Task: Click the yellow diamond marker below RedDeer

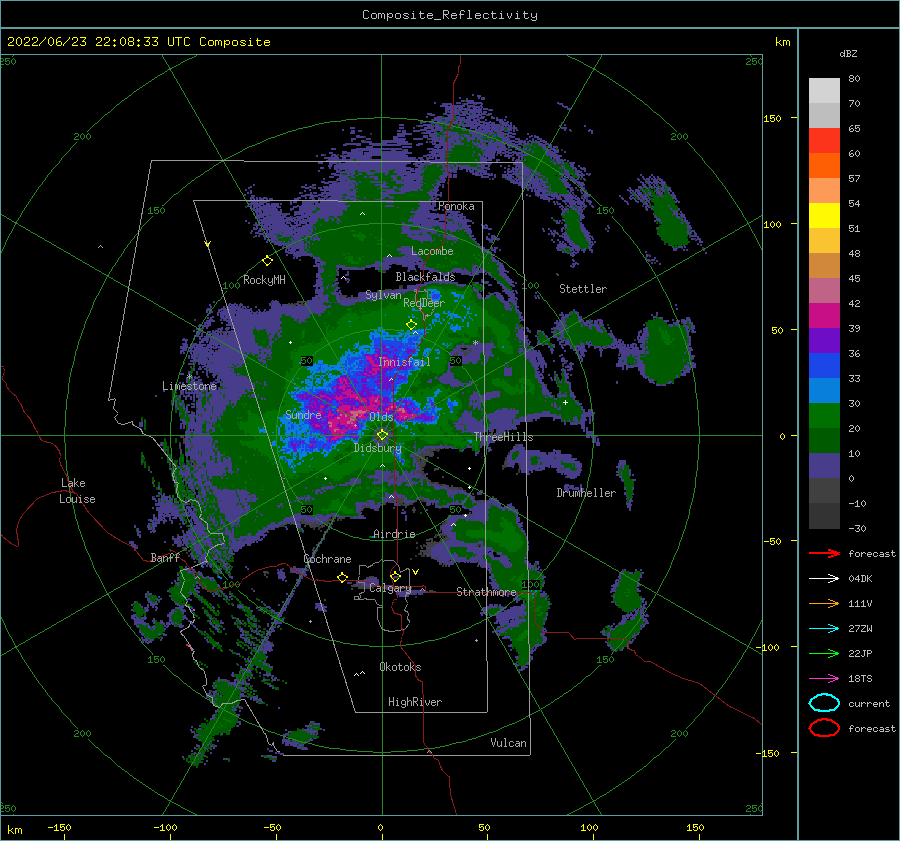Action: click(411, 325)
